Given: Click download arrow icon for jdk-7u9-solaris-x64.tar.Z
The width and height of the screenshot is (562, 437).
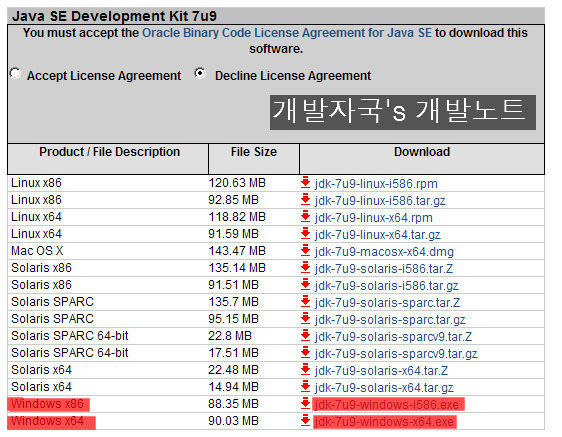Looking at the screenshot, I should click(305, 370).
